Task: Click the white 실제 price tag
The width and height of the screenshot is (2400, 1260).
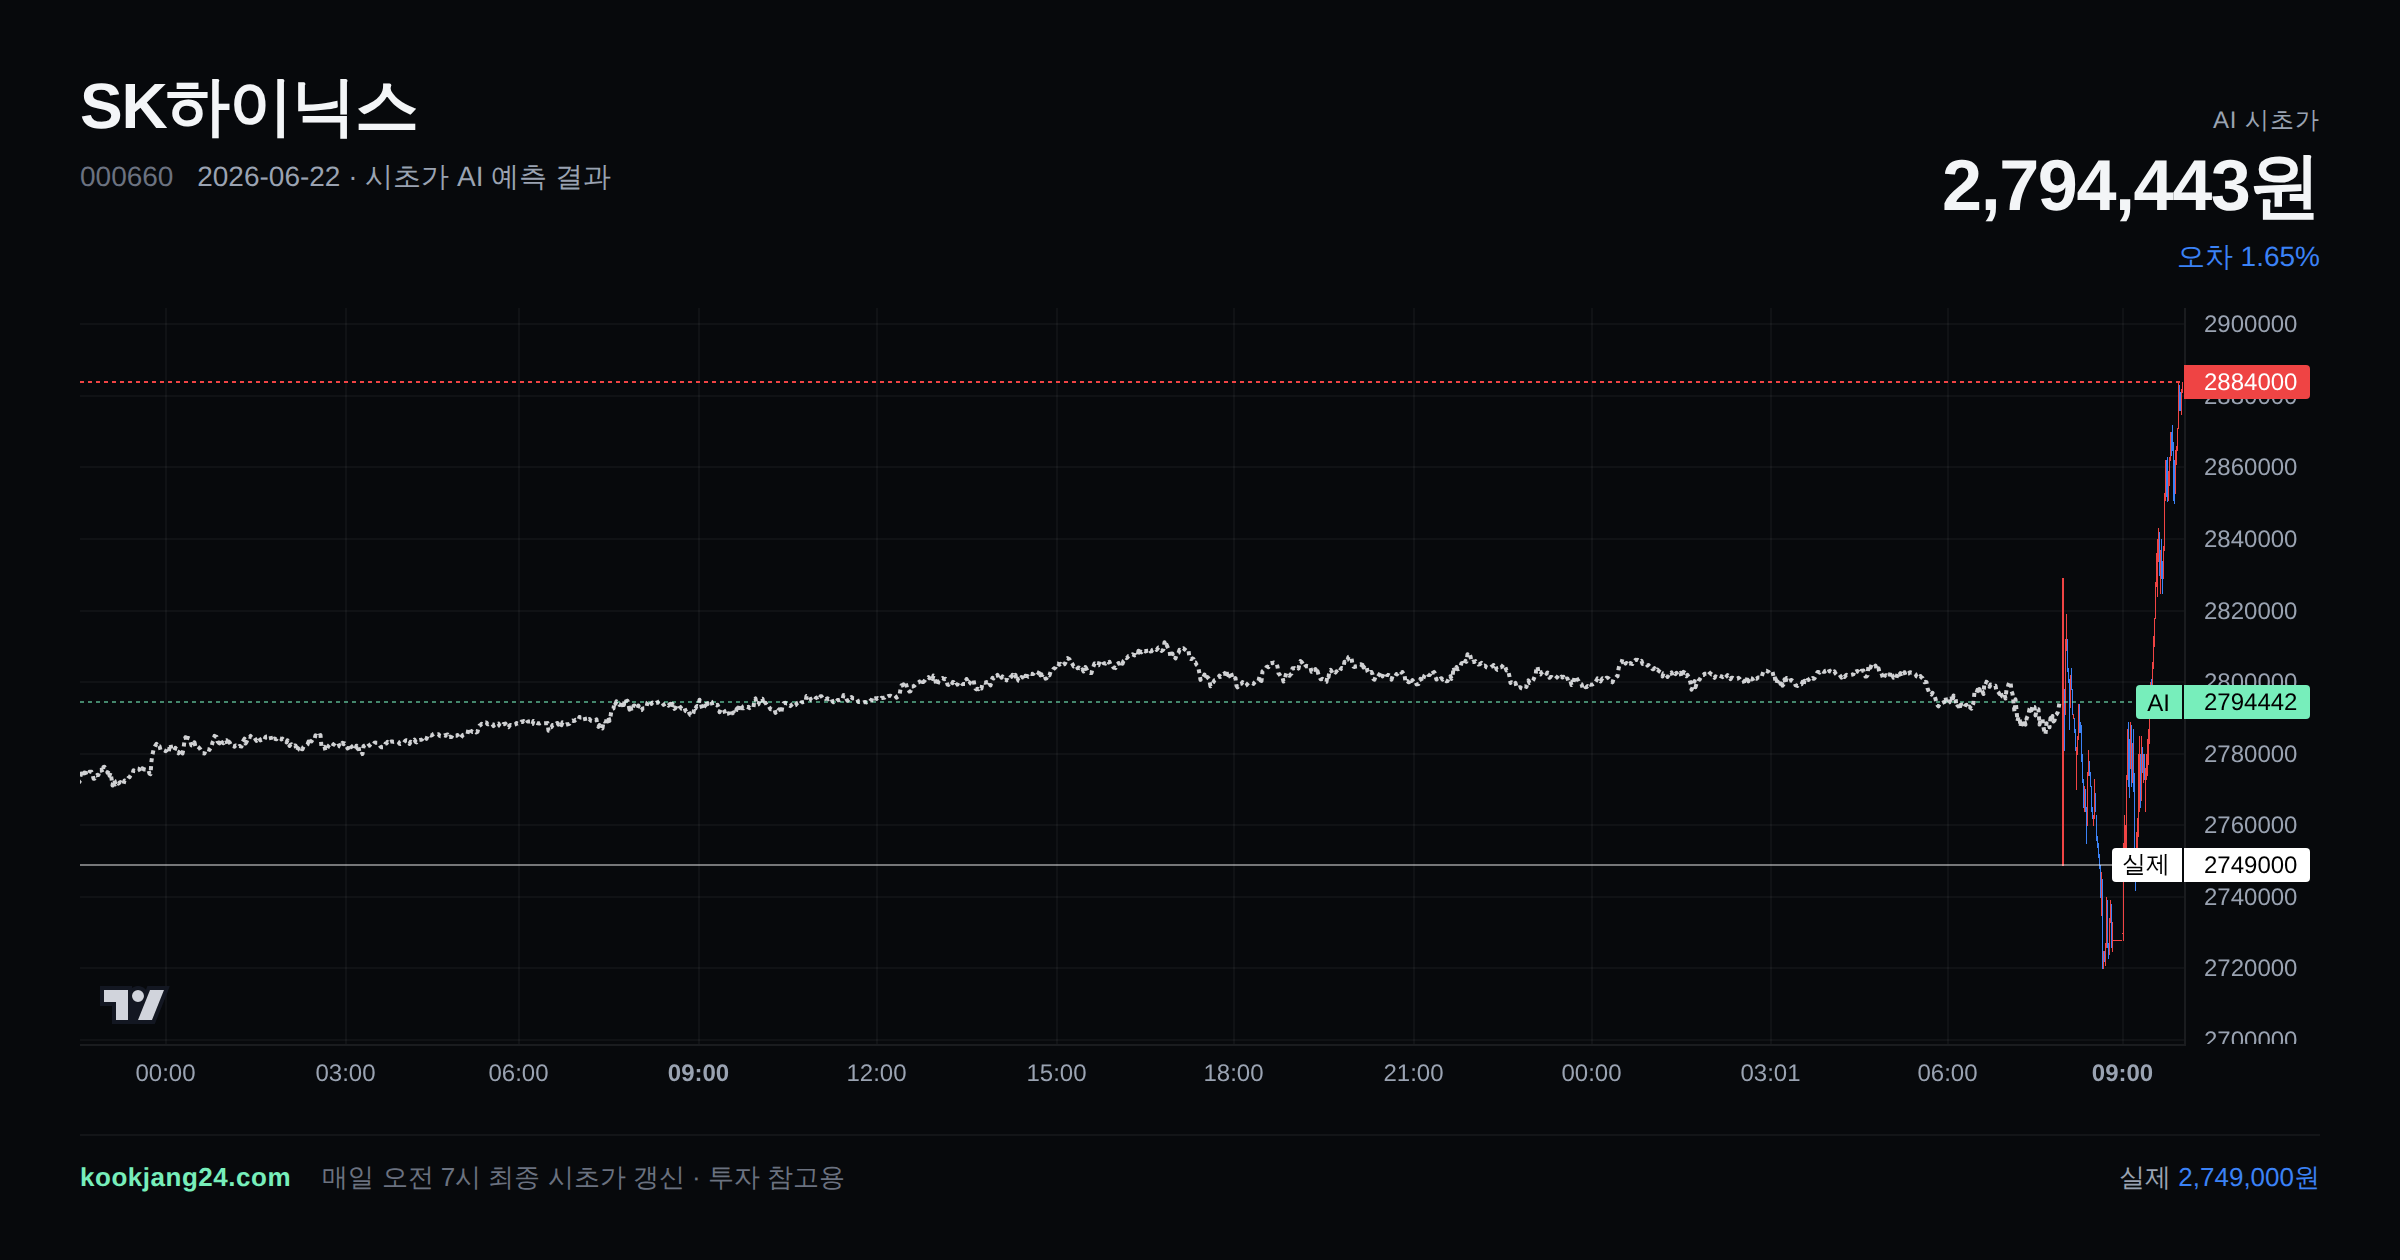Action: click(2146, 865)
